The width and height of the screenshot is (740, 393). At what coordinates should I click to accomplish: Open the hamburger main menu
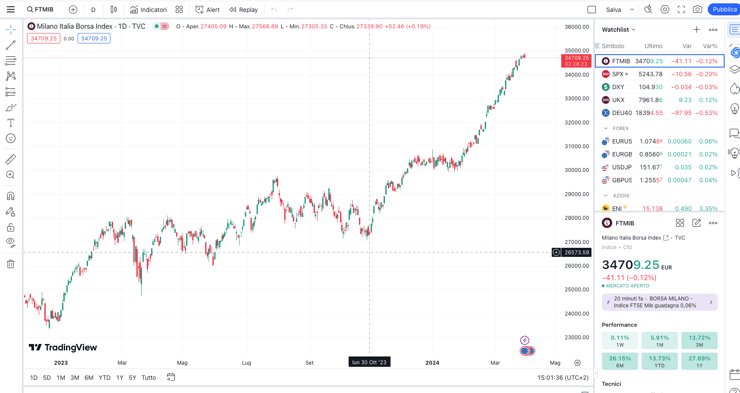click(x=10, y=9)
